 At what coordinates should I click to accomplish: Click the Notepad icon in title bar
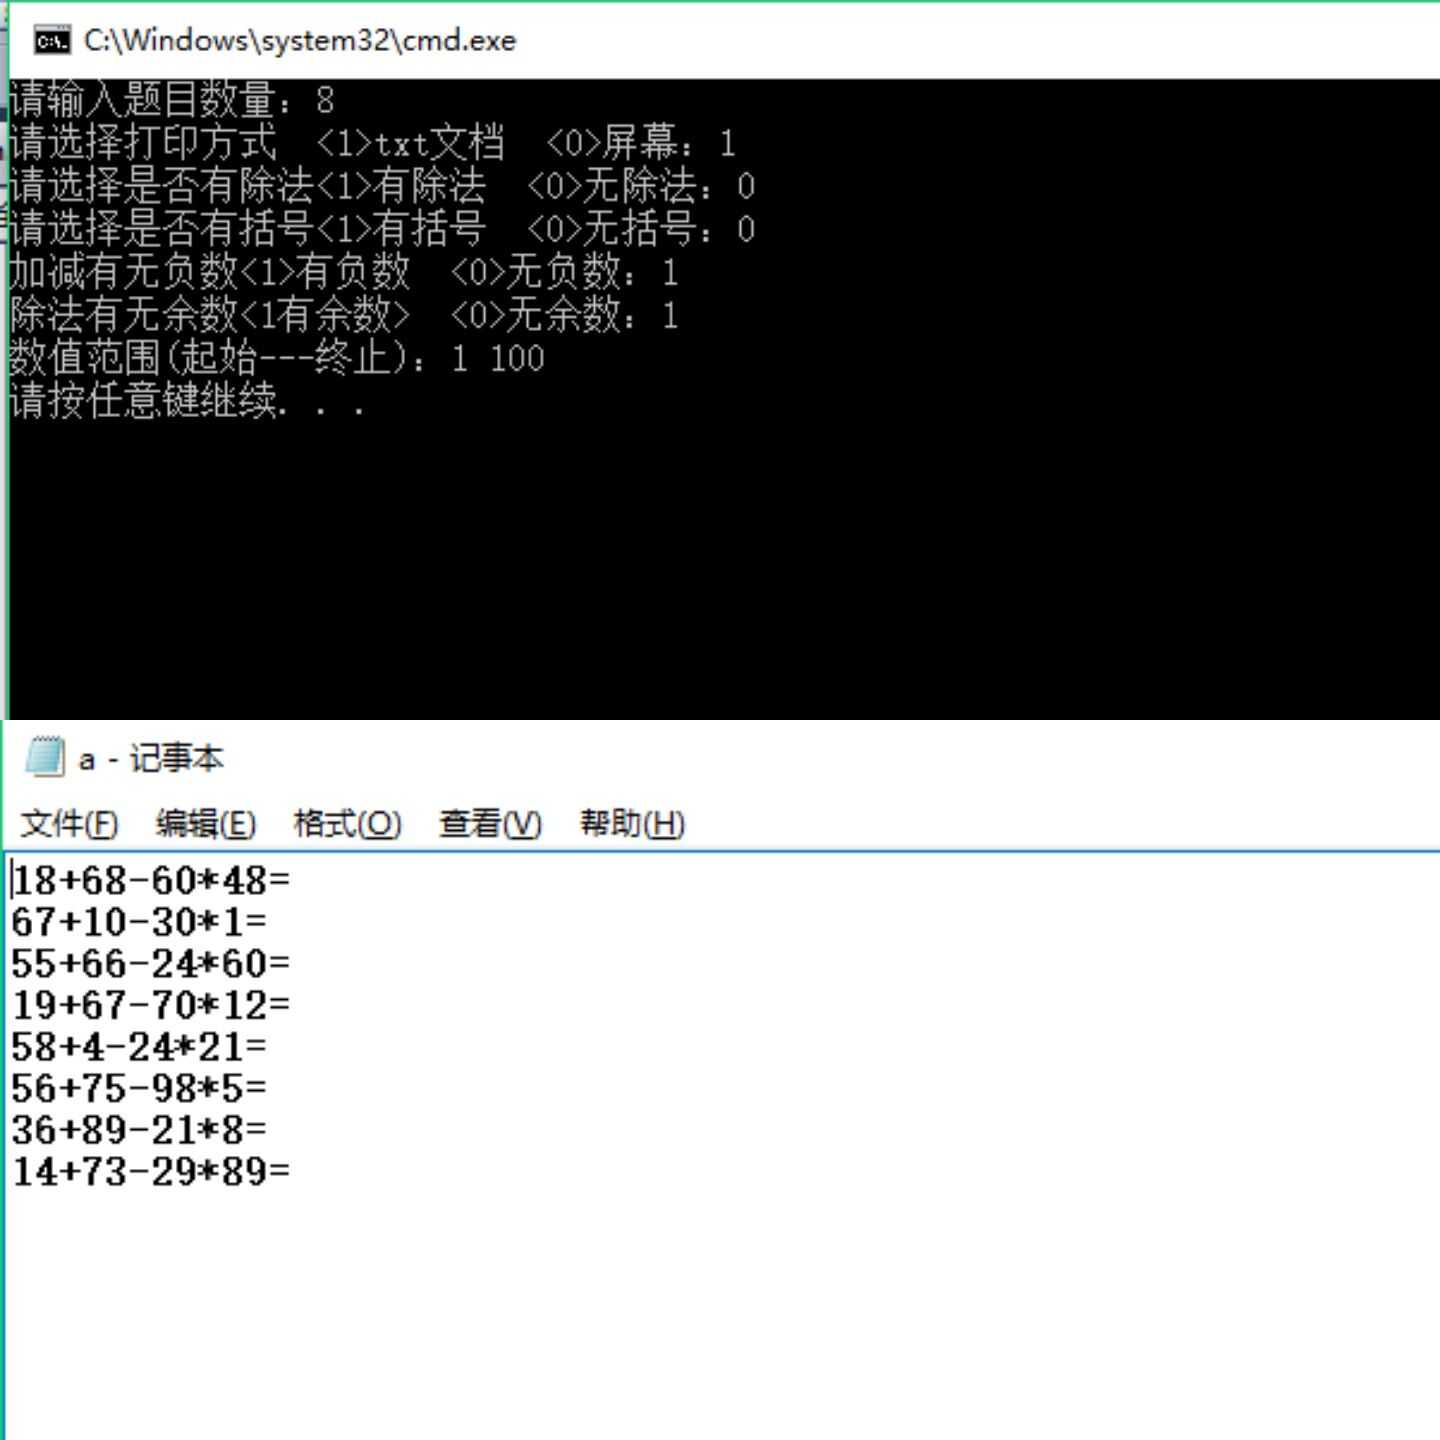(45, 757)
